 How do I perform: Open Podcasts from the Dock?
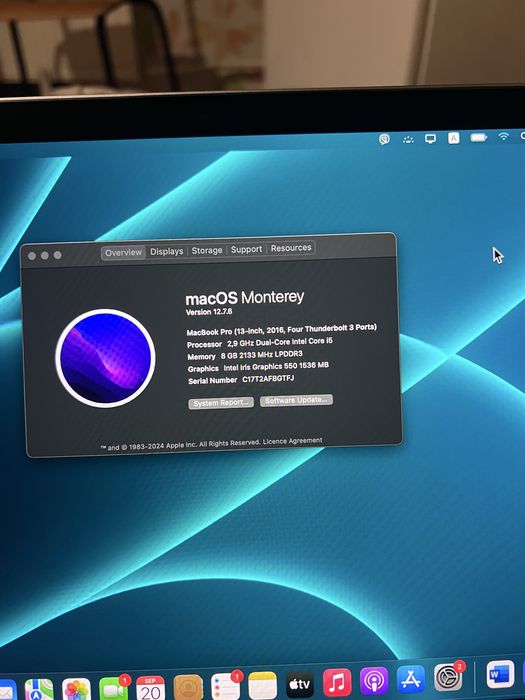point(374,681)
